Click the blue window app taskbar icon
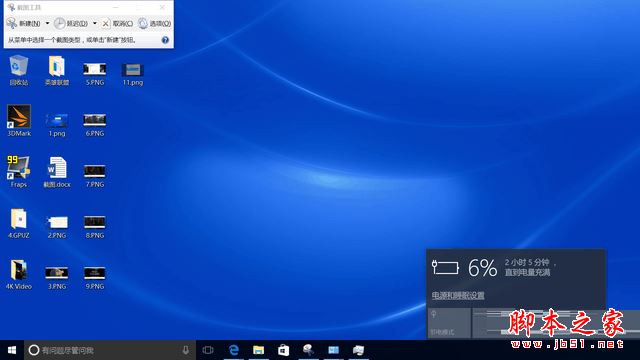640x360 pixels. 333,350
